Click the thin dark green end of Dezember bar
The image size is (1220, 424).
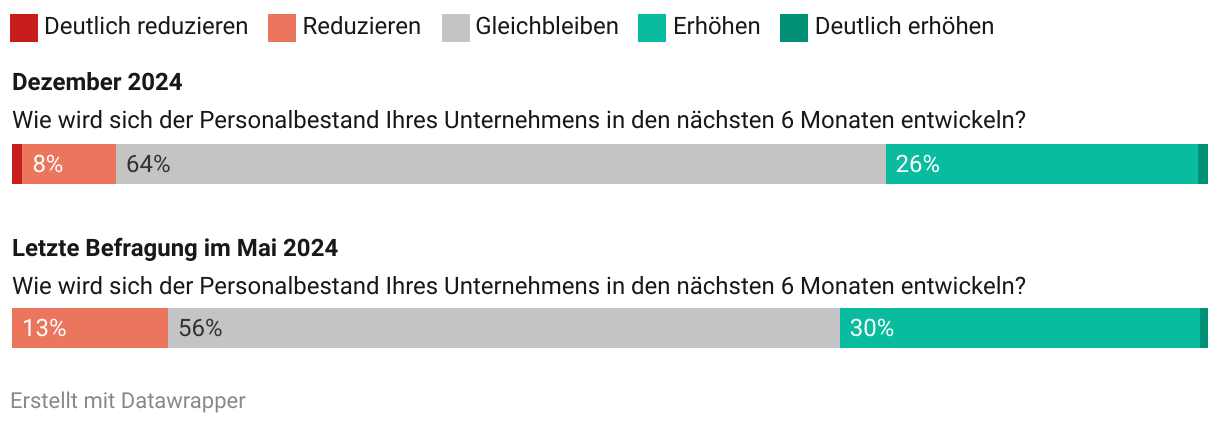[1203, 164]
